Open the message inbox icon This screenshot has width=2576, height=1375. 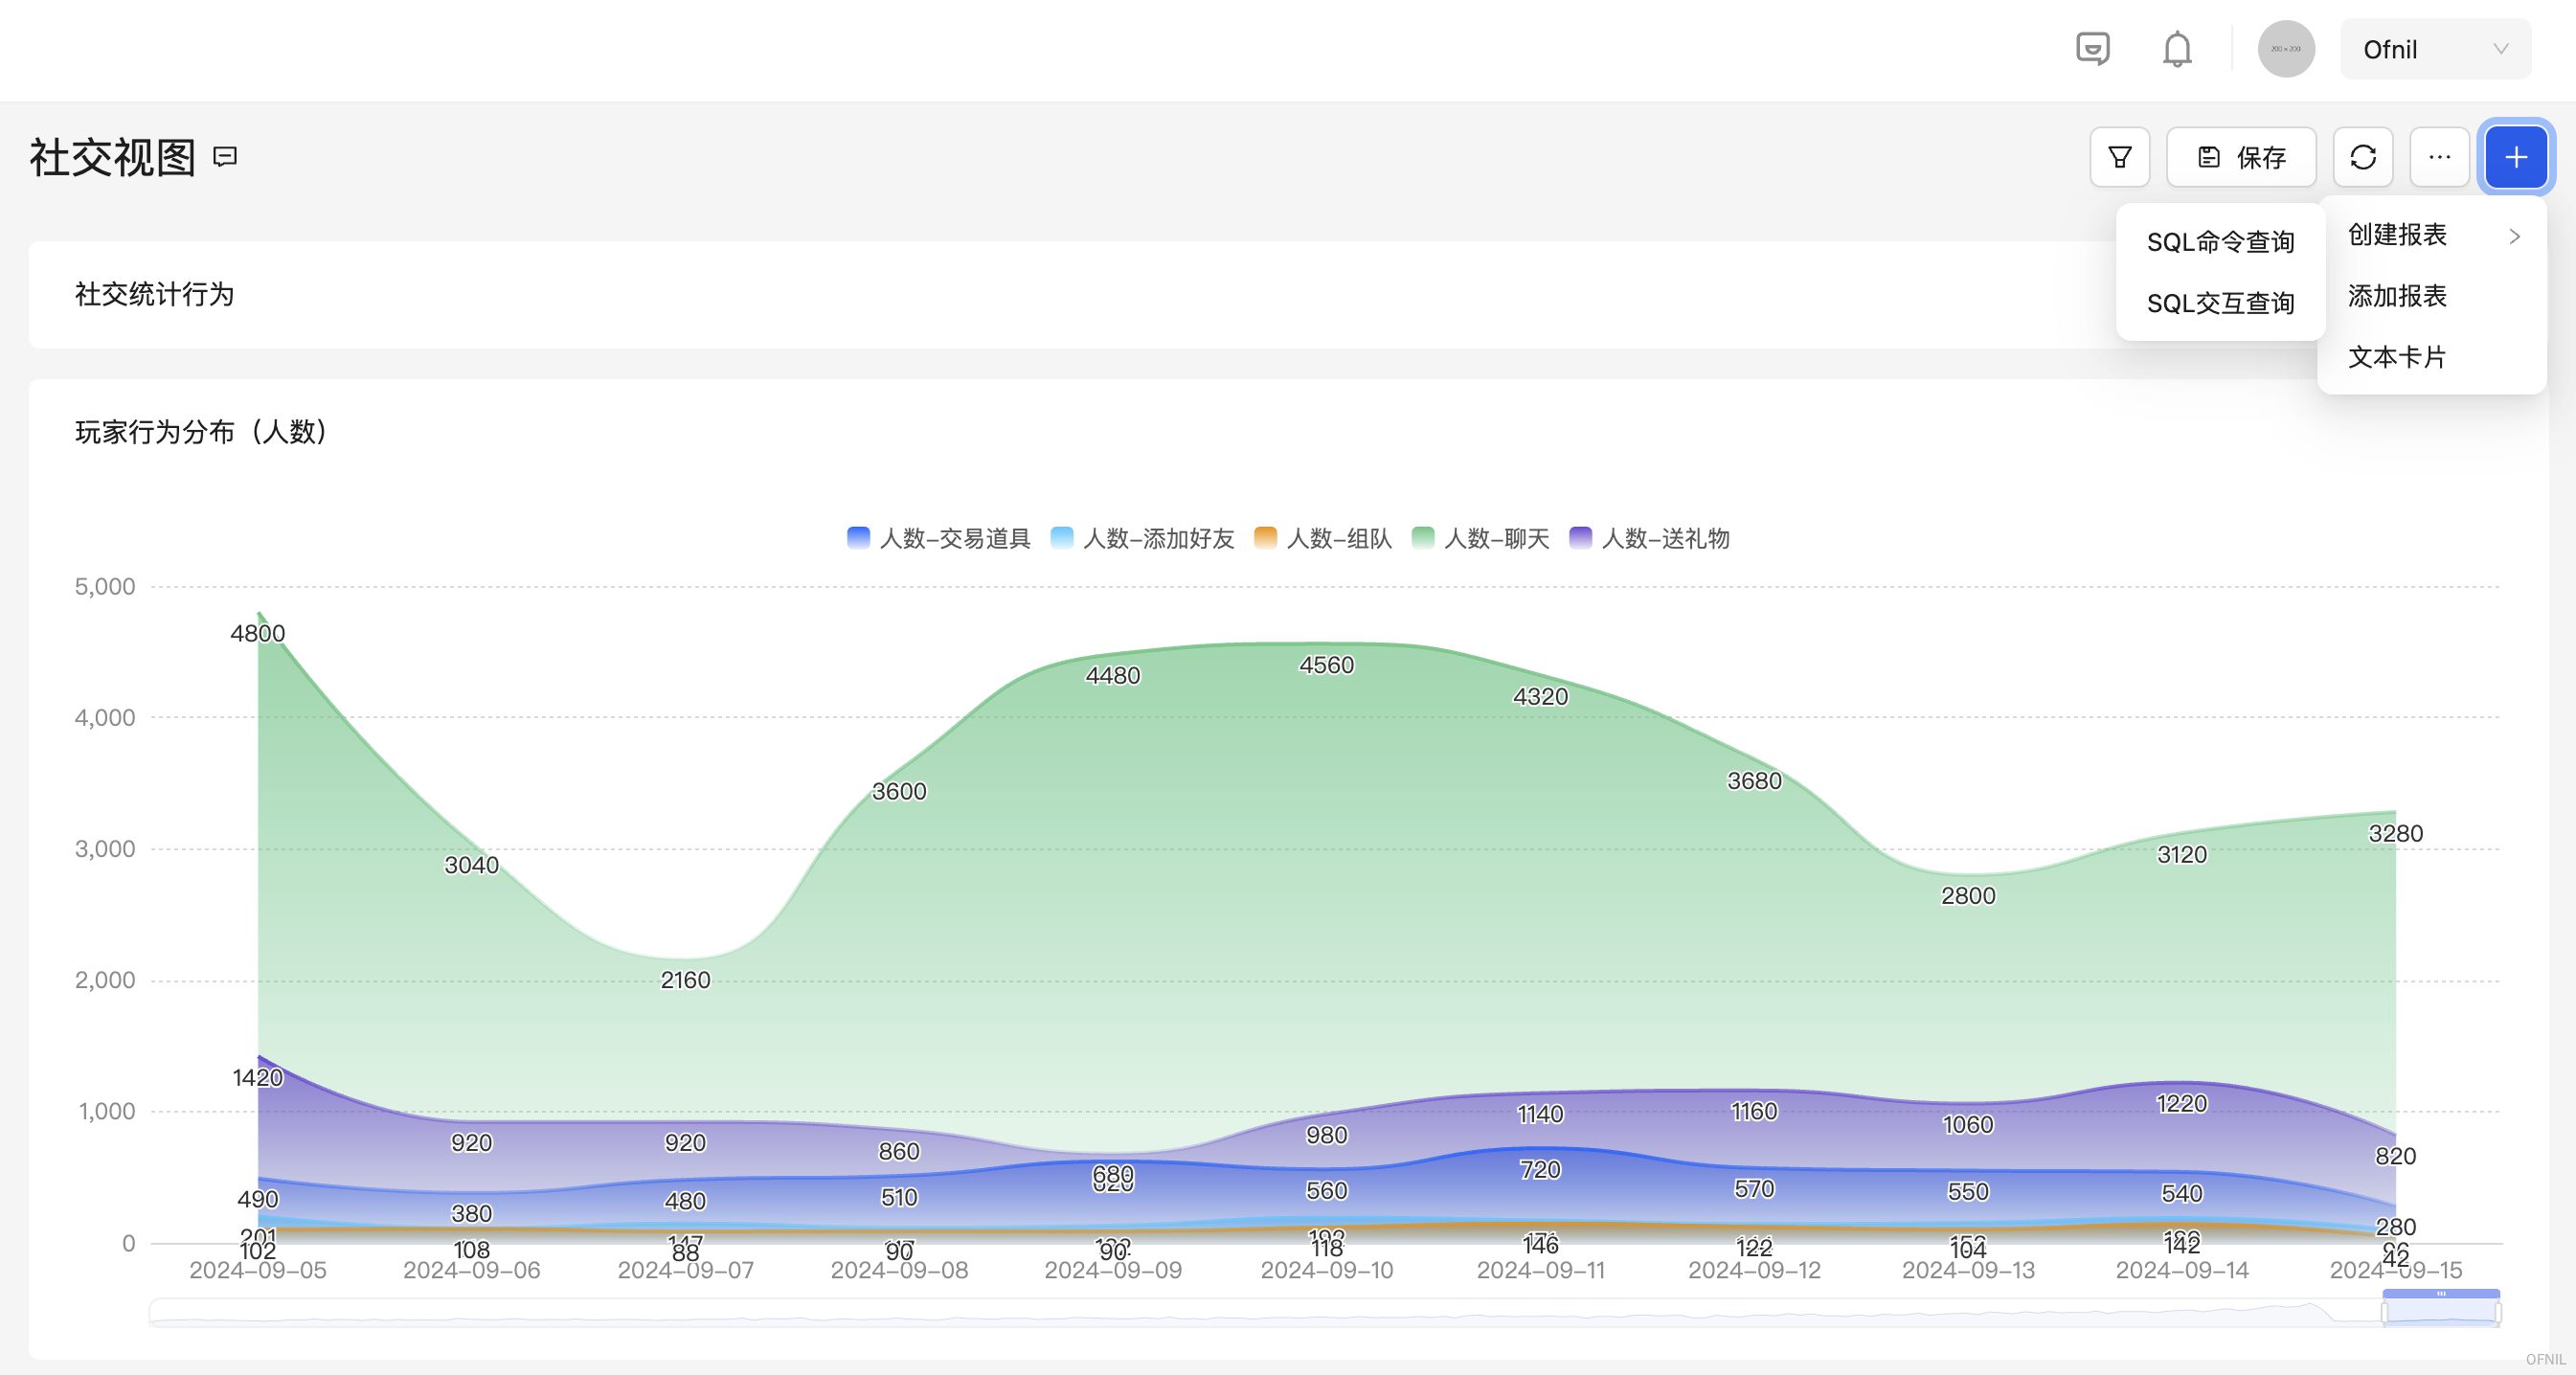point(2092,49)
